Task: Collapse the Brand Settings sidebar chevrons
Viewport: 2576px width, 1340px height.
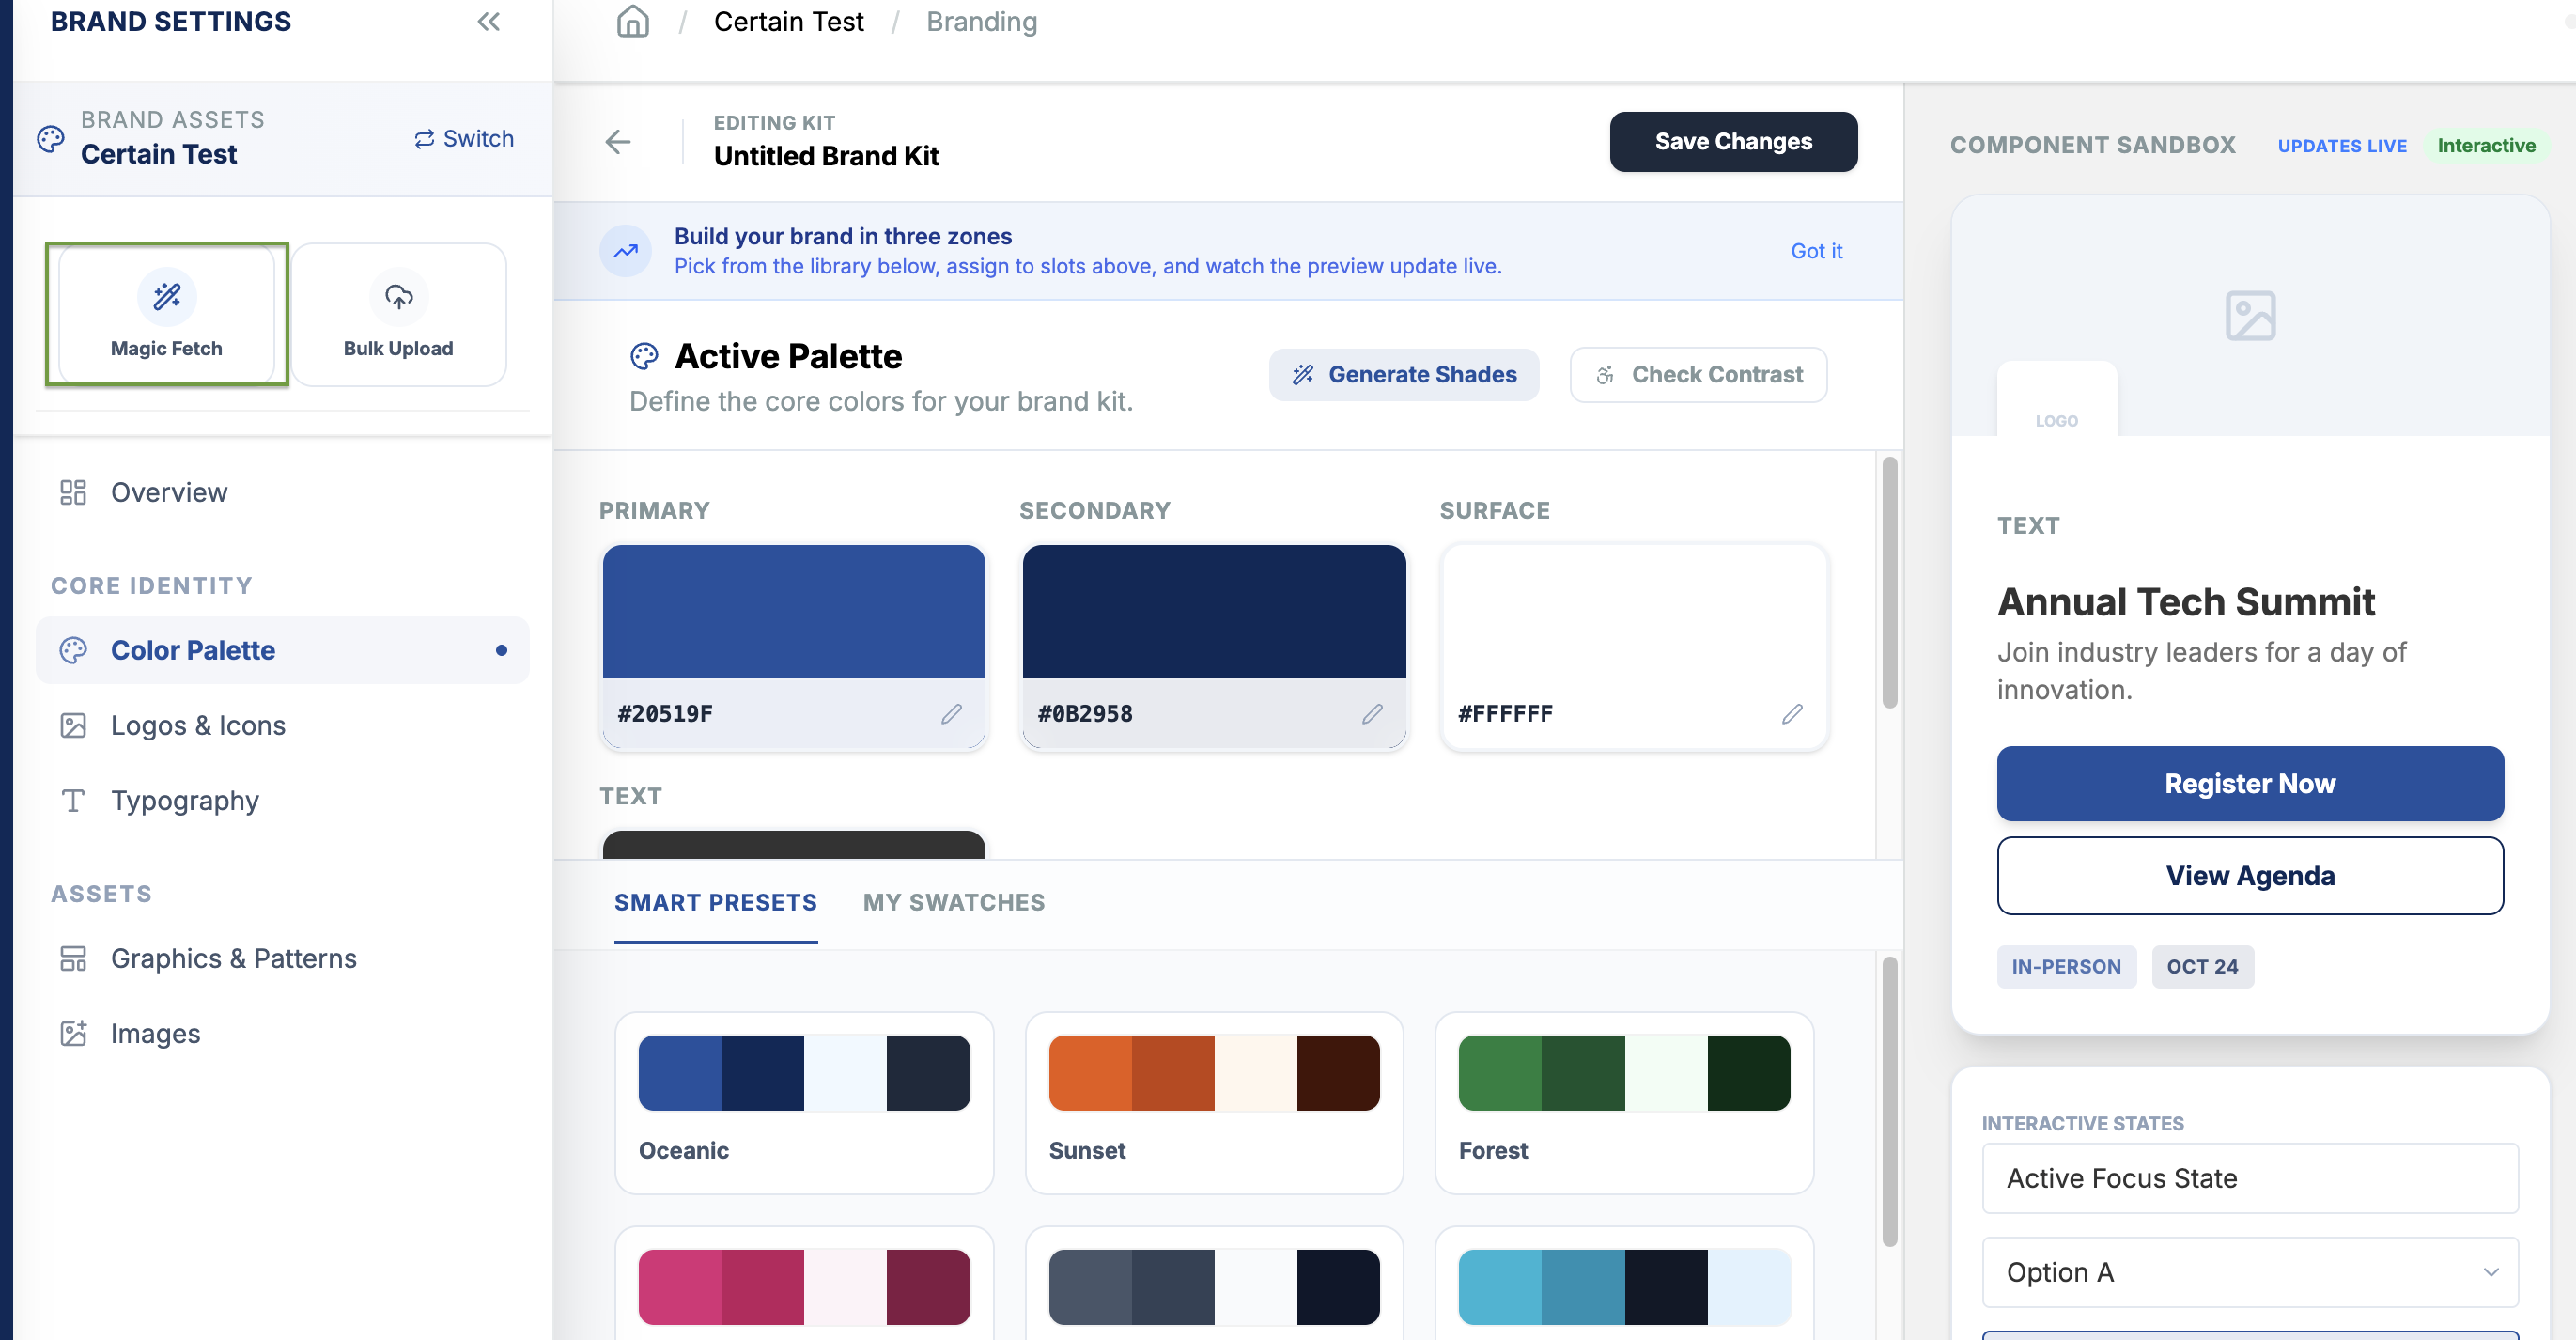Action: [488, 21]
